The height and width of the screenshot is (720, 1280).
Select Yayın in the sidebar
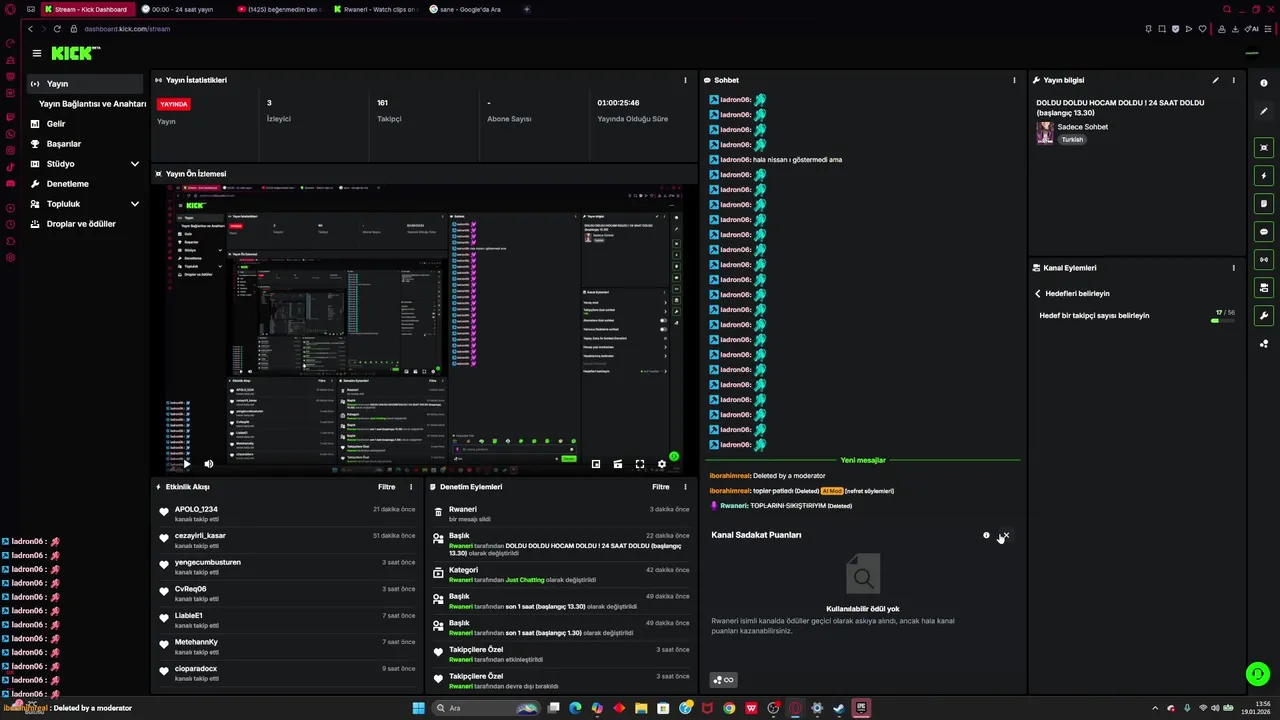[86, 84]
